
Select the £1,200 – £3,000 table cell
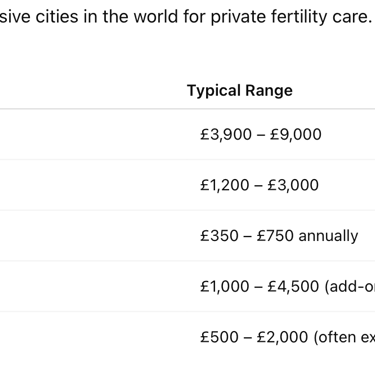(x=259, y=185)
